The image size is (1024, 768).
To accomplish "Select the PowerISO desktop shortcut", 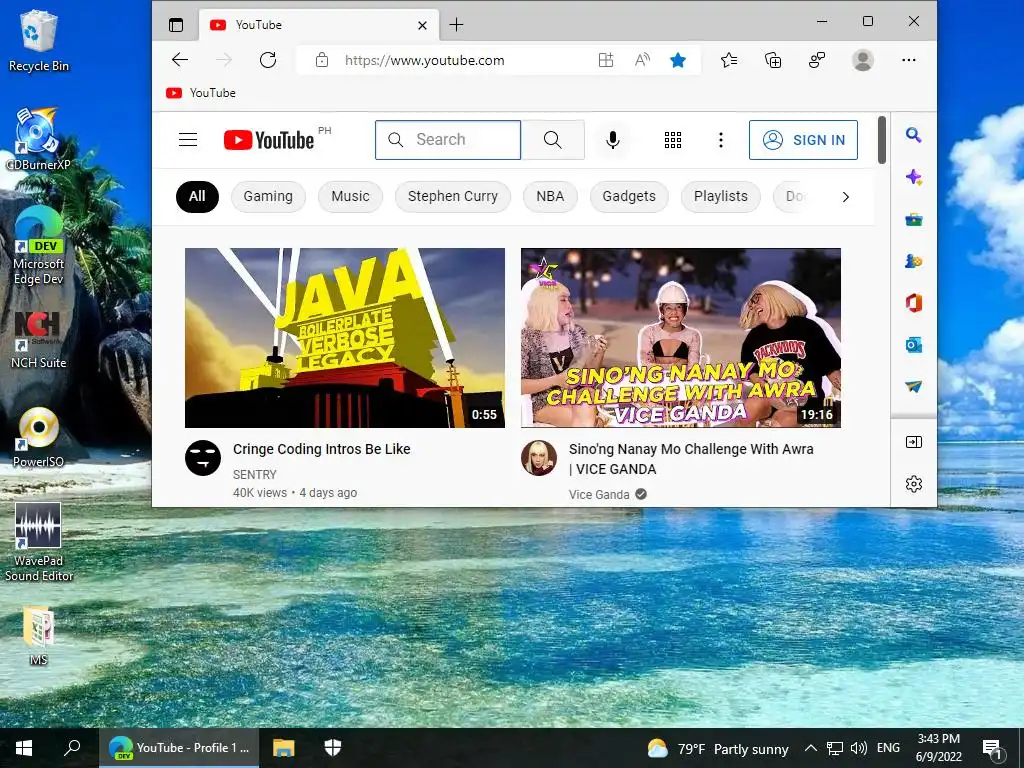I will (39, 438).
